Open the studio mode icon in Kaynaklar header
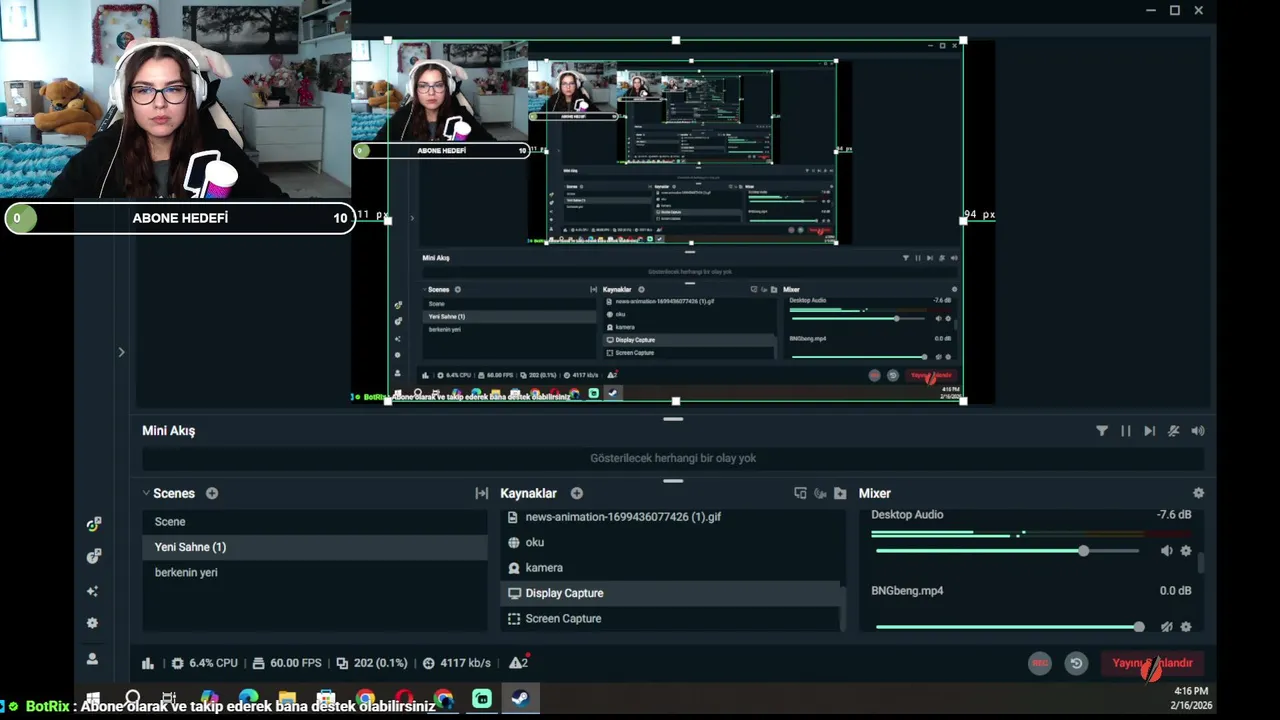 point(800,493)
